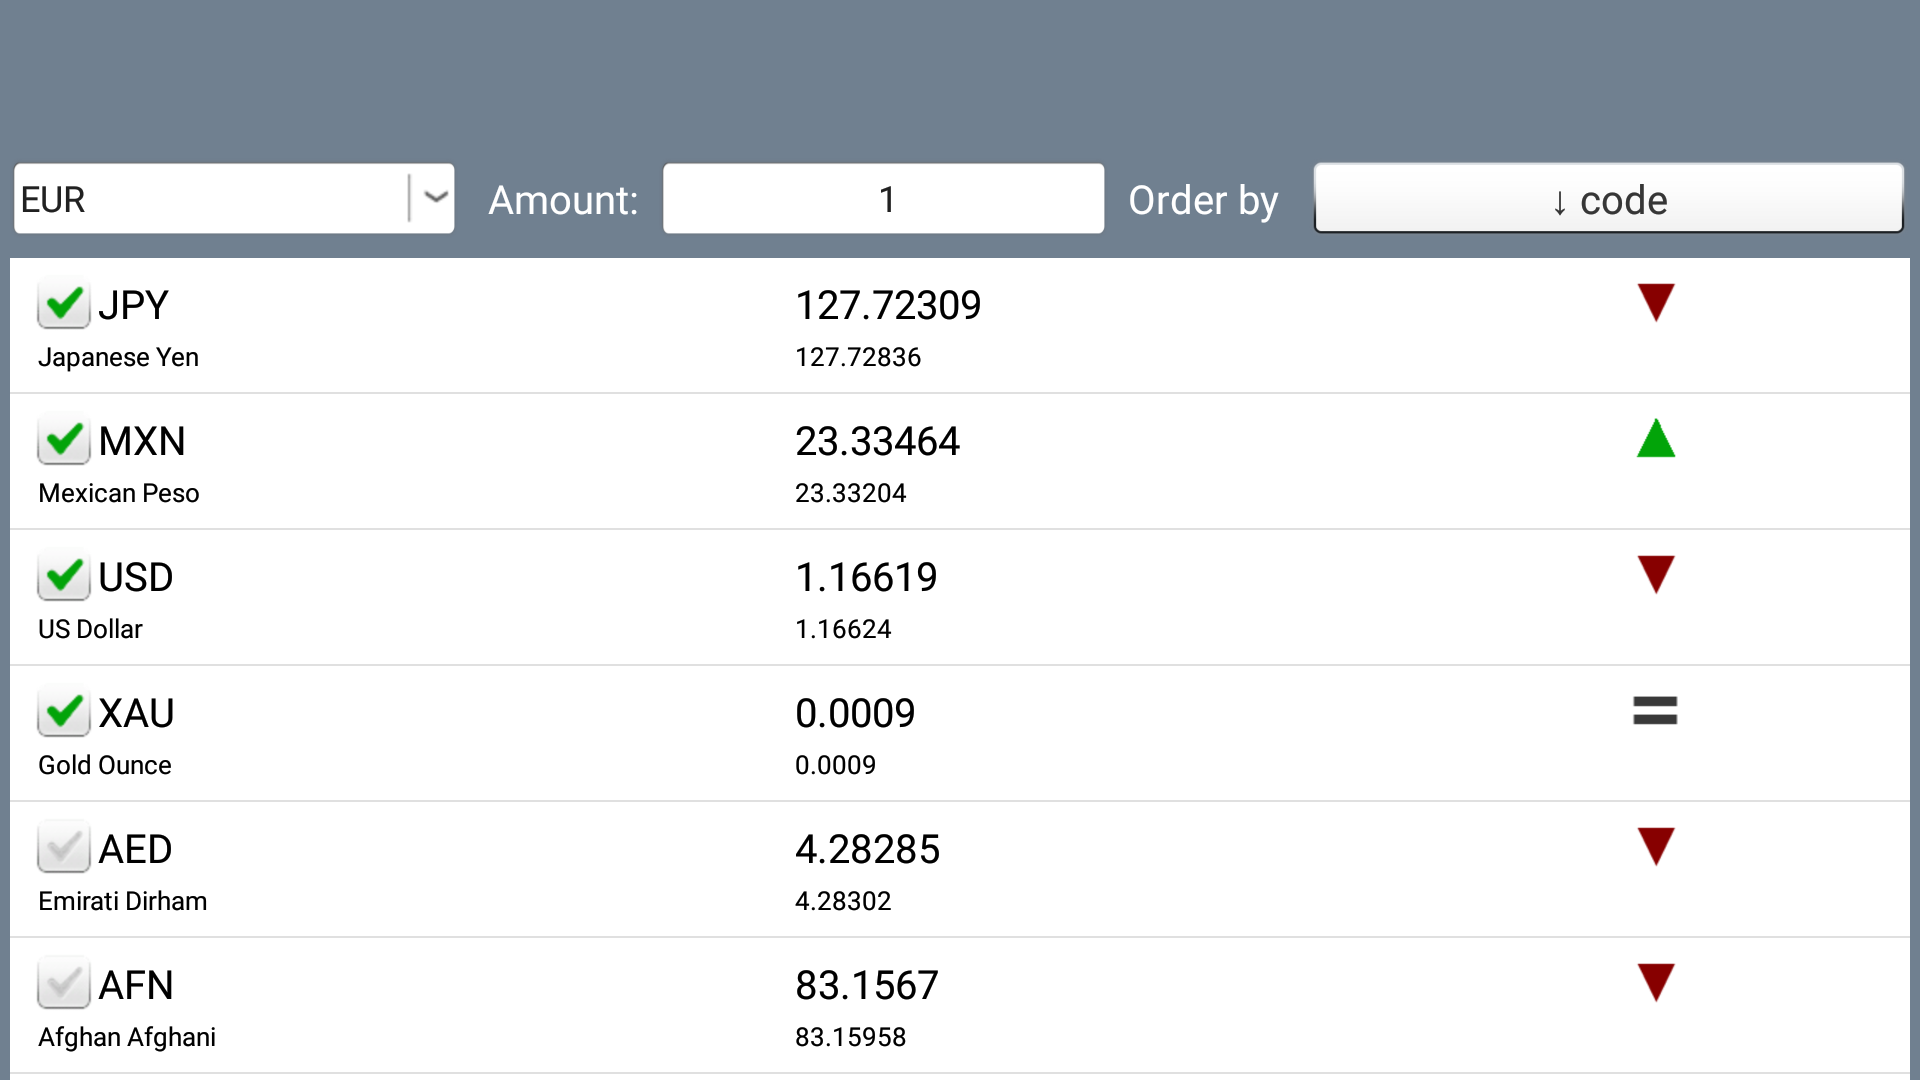Open the EUR base currency dropdown
Image resolution: width=1920 pixels, height=1080 pixels.
tap(232, 199)
